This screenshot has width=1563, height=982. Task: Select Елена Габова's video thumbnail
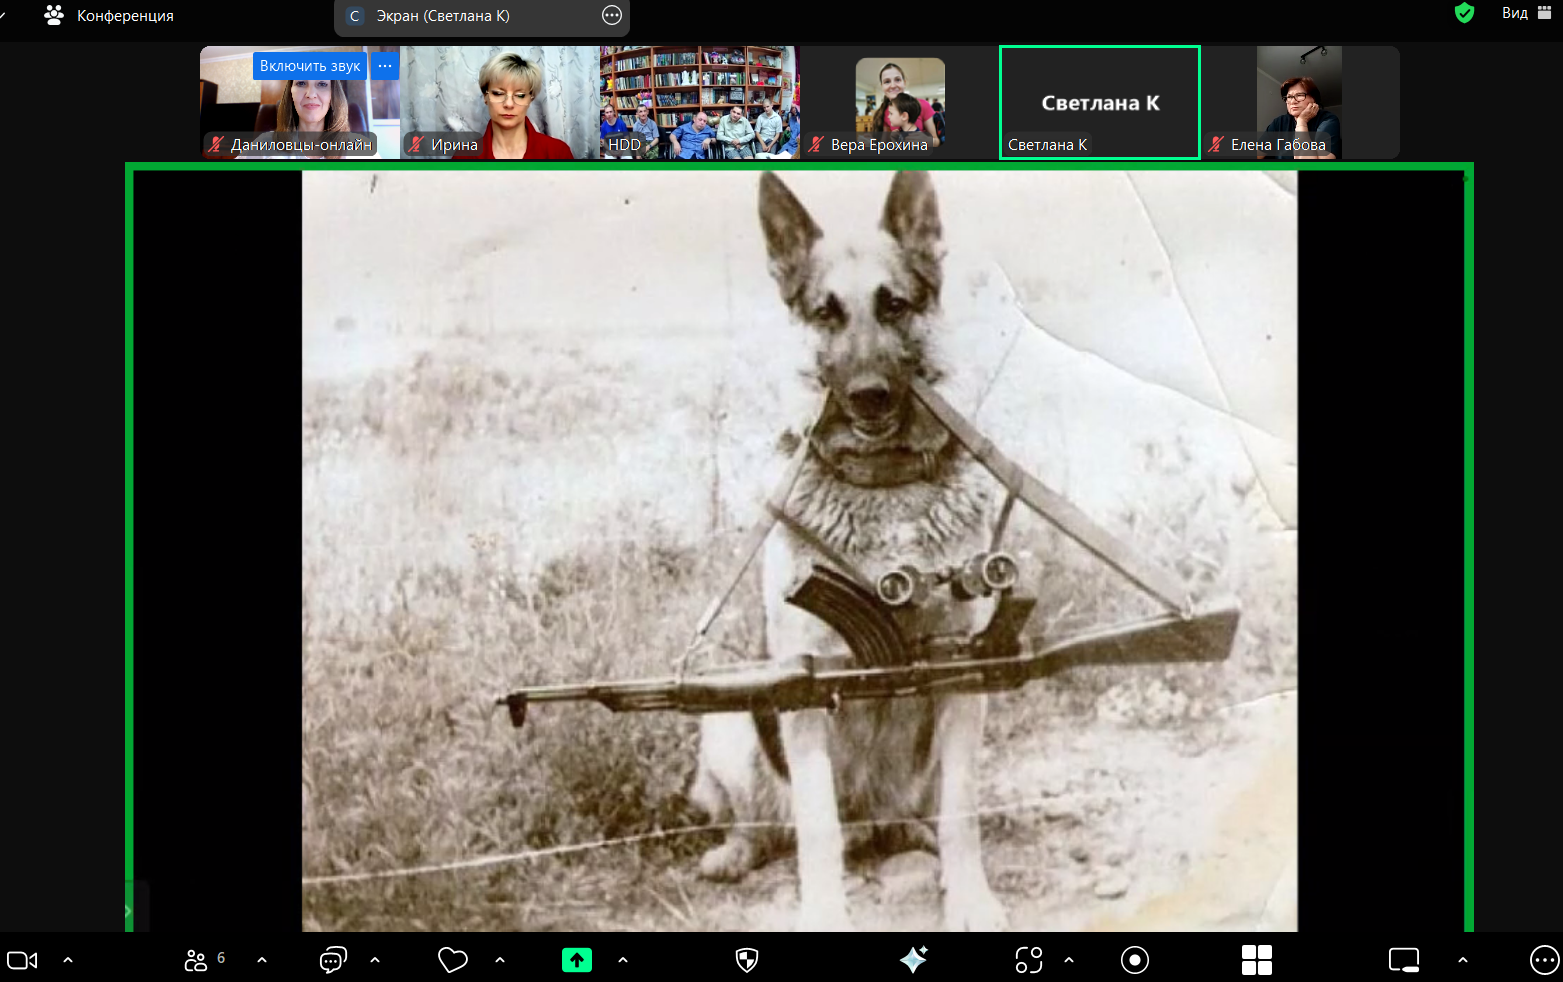(x=1299, y=102)
